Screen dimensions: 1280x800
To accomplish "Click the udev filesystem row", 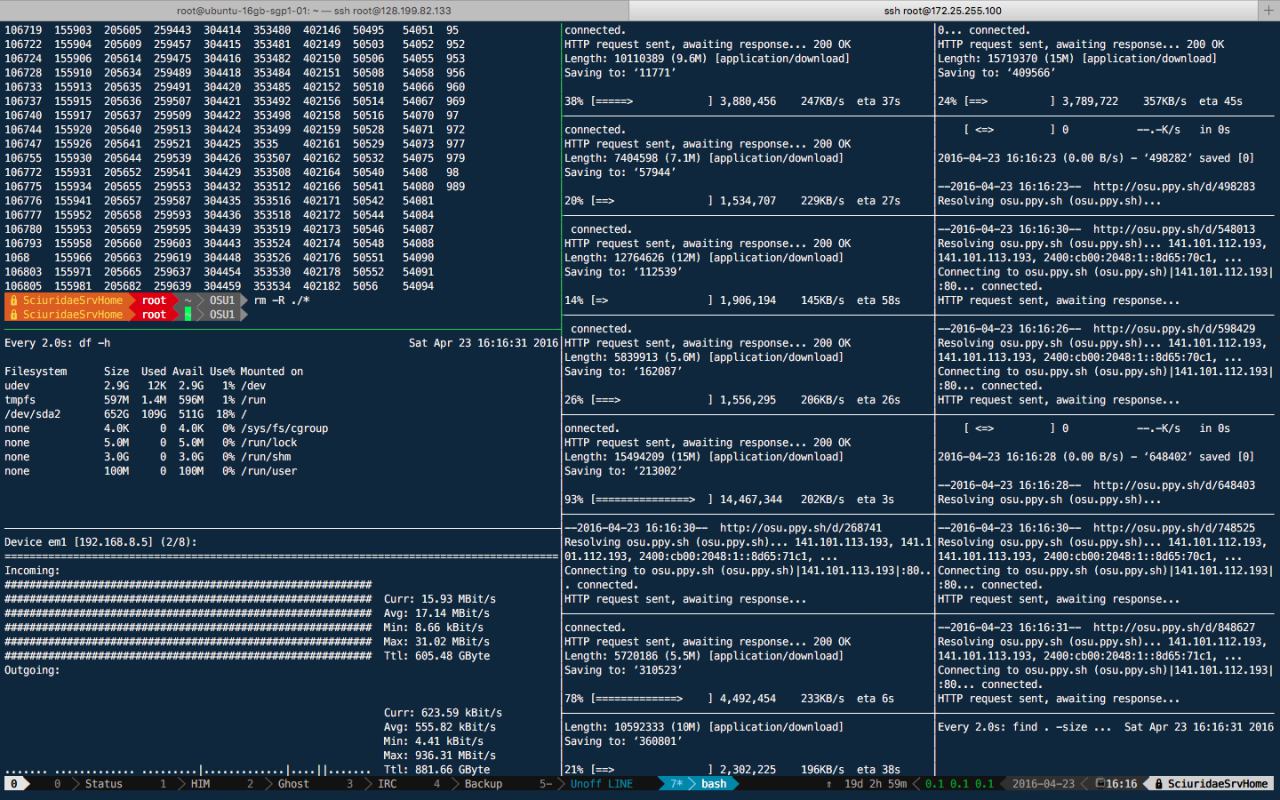I will [134, 386].
